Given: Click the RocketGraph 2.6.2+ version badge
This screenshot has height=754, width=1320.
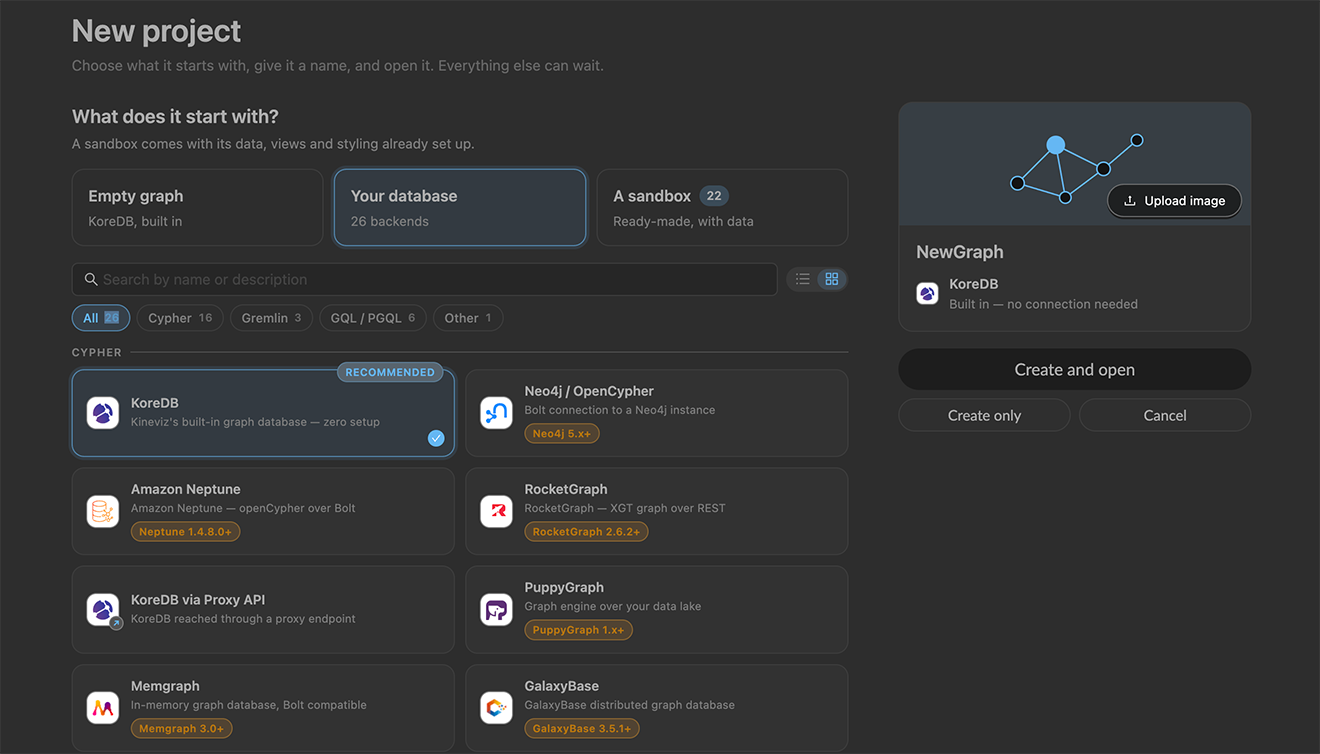Looking at the screenshot, I should point(586,532).
